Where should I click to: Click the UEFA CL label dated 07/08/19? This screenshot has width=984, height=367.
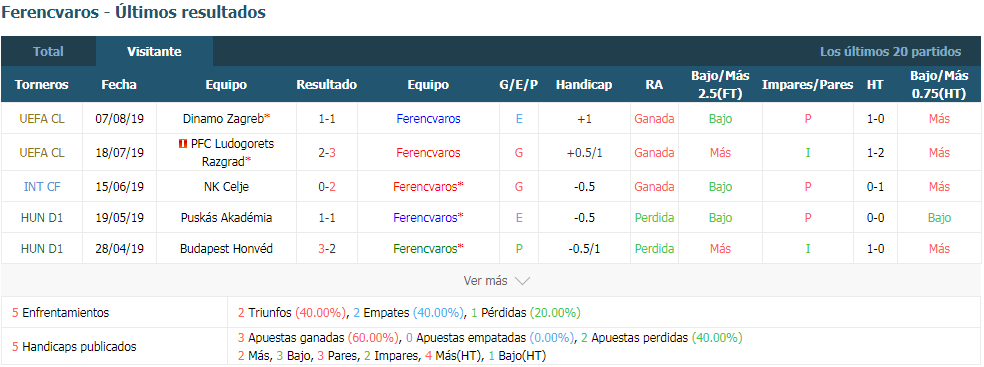[x=42, y=119]
